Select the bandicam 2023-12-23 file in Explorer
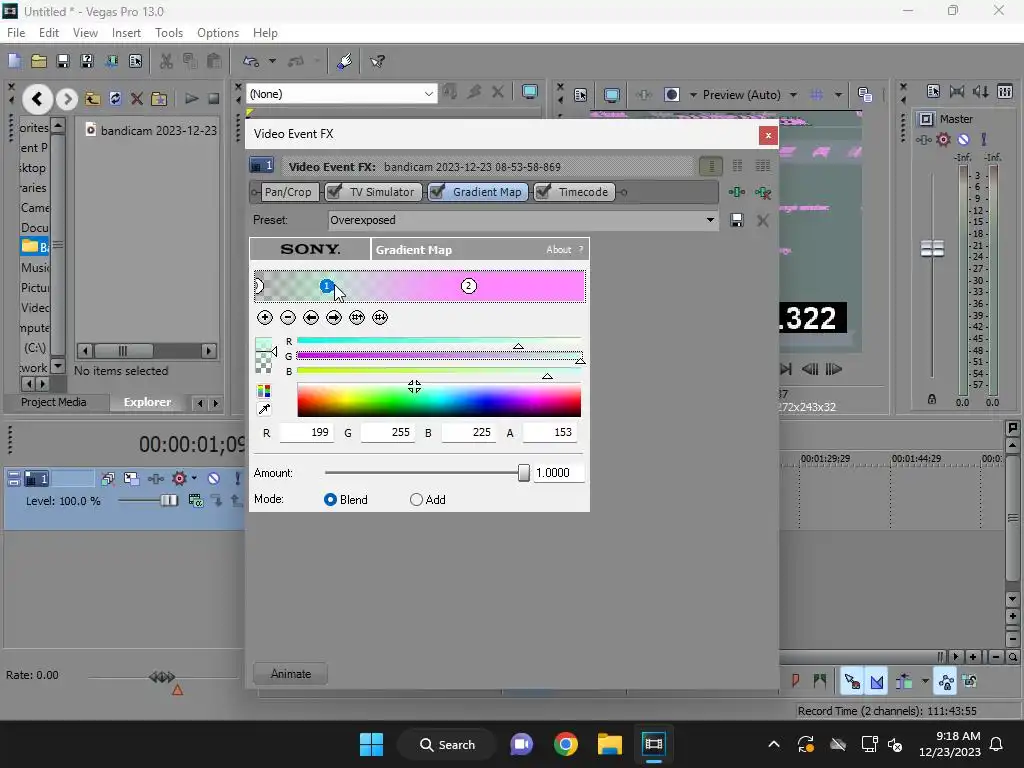Screen dimensions: 1024x768 point(152,131)
